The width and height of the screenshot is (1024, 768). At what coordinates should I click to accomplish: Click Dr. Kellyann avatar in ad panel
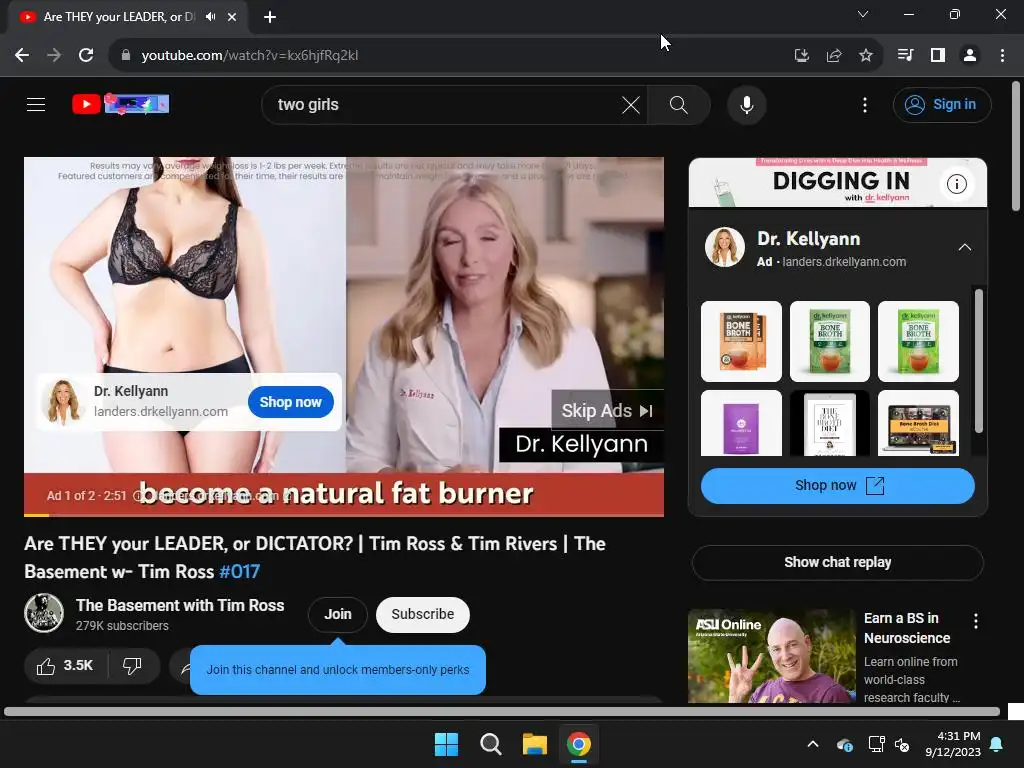pos(725,248)
